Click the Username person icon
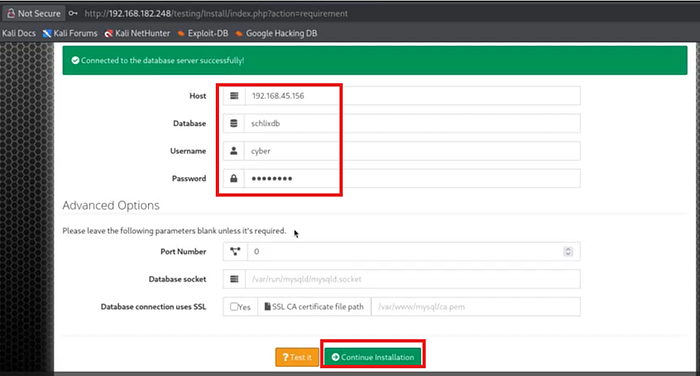This screenshot has height=376, width=700. tap(233, 151)
